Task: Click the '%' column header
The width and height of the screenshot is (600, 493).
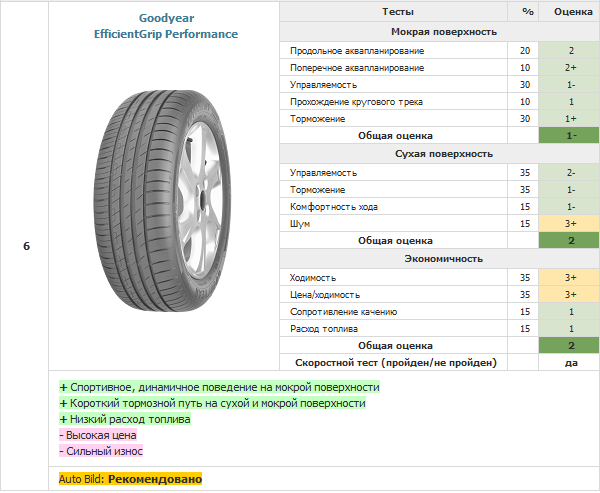Action: coord(528,12)
